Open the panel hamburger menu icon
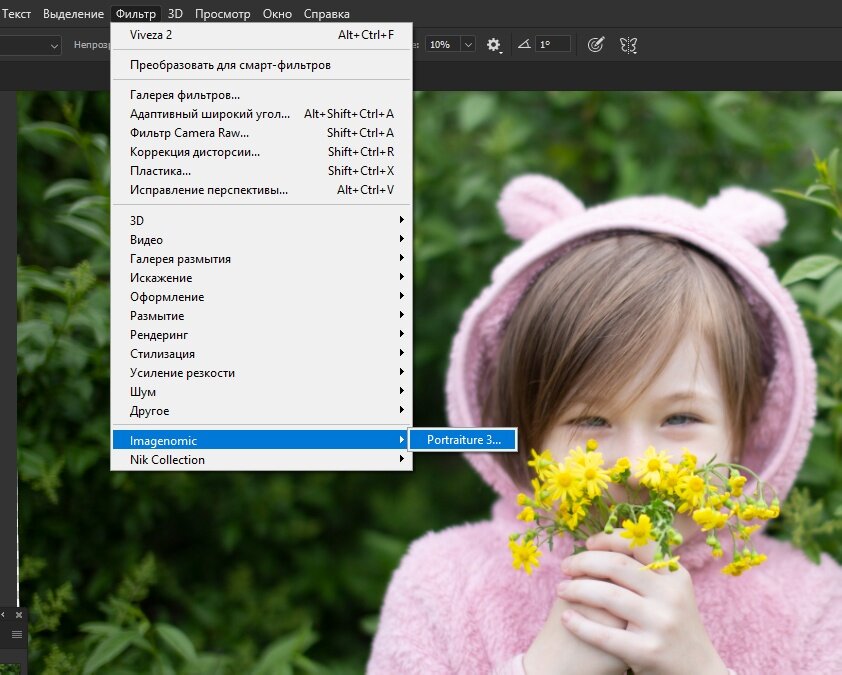The height and width of the screenshot is (675, 842). point(16,634)
